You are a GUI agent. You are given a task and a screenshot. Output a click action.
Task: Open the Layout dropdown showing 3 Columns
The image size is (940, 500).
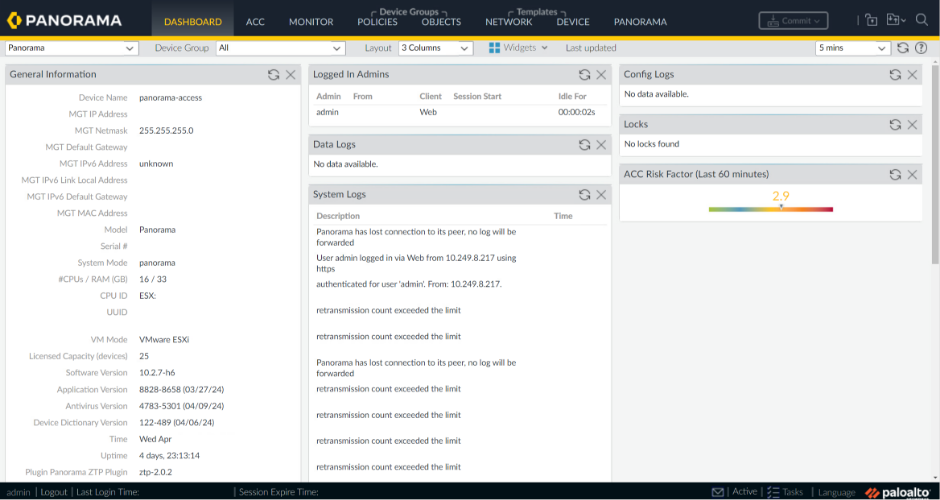436,48
